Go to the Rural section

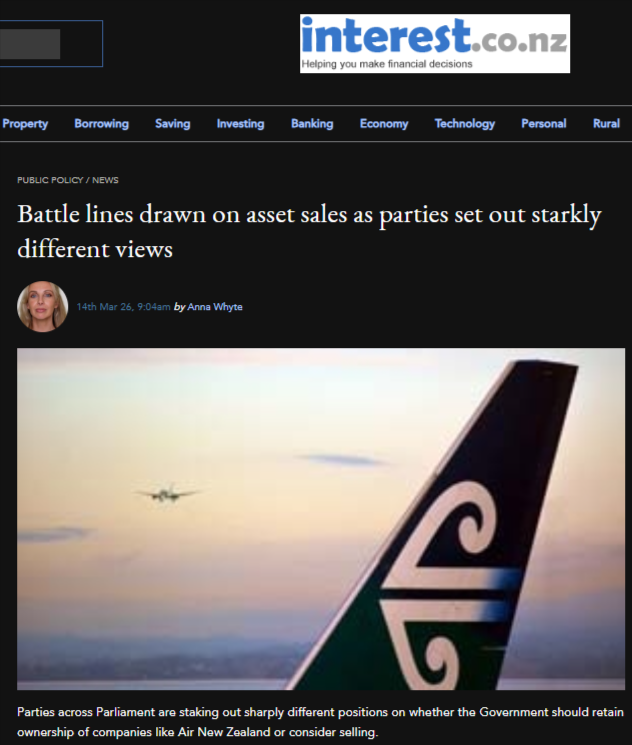point(606,124)
